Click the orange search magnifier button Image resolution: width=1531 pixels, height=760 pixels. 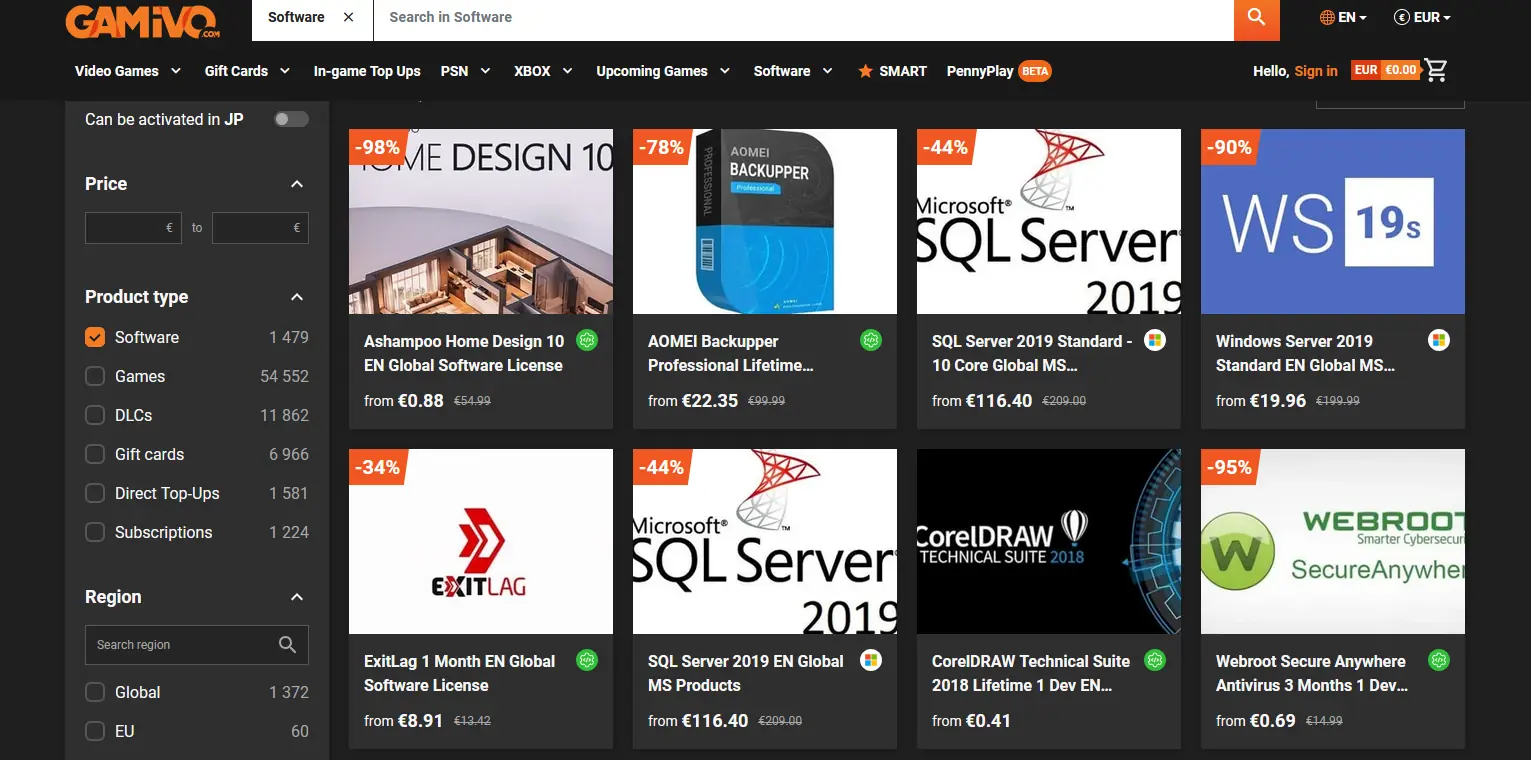[x=1256, y=19]
